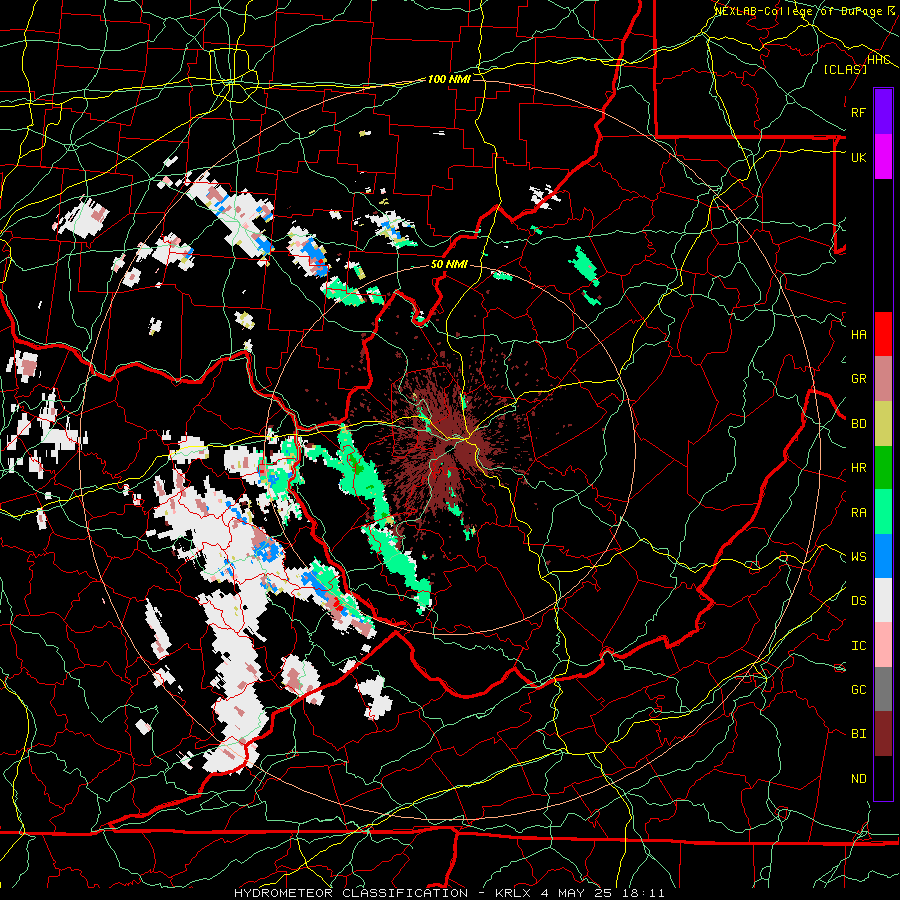Click the 'GC' legend label text
Image resolution: width=900 pixels, height=900 pixels.
click(858, 690)
